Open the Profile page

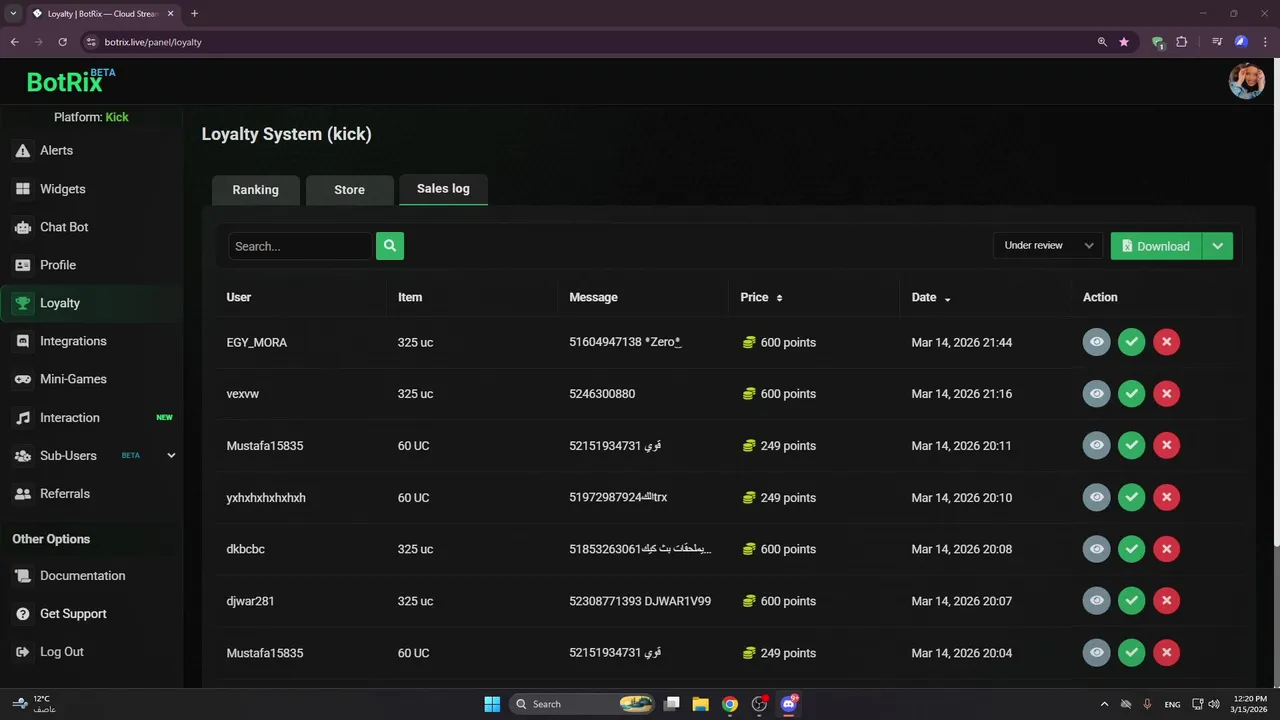point(58,265)
